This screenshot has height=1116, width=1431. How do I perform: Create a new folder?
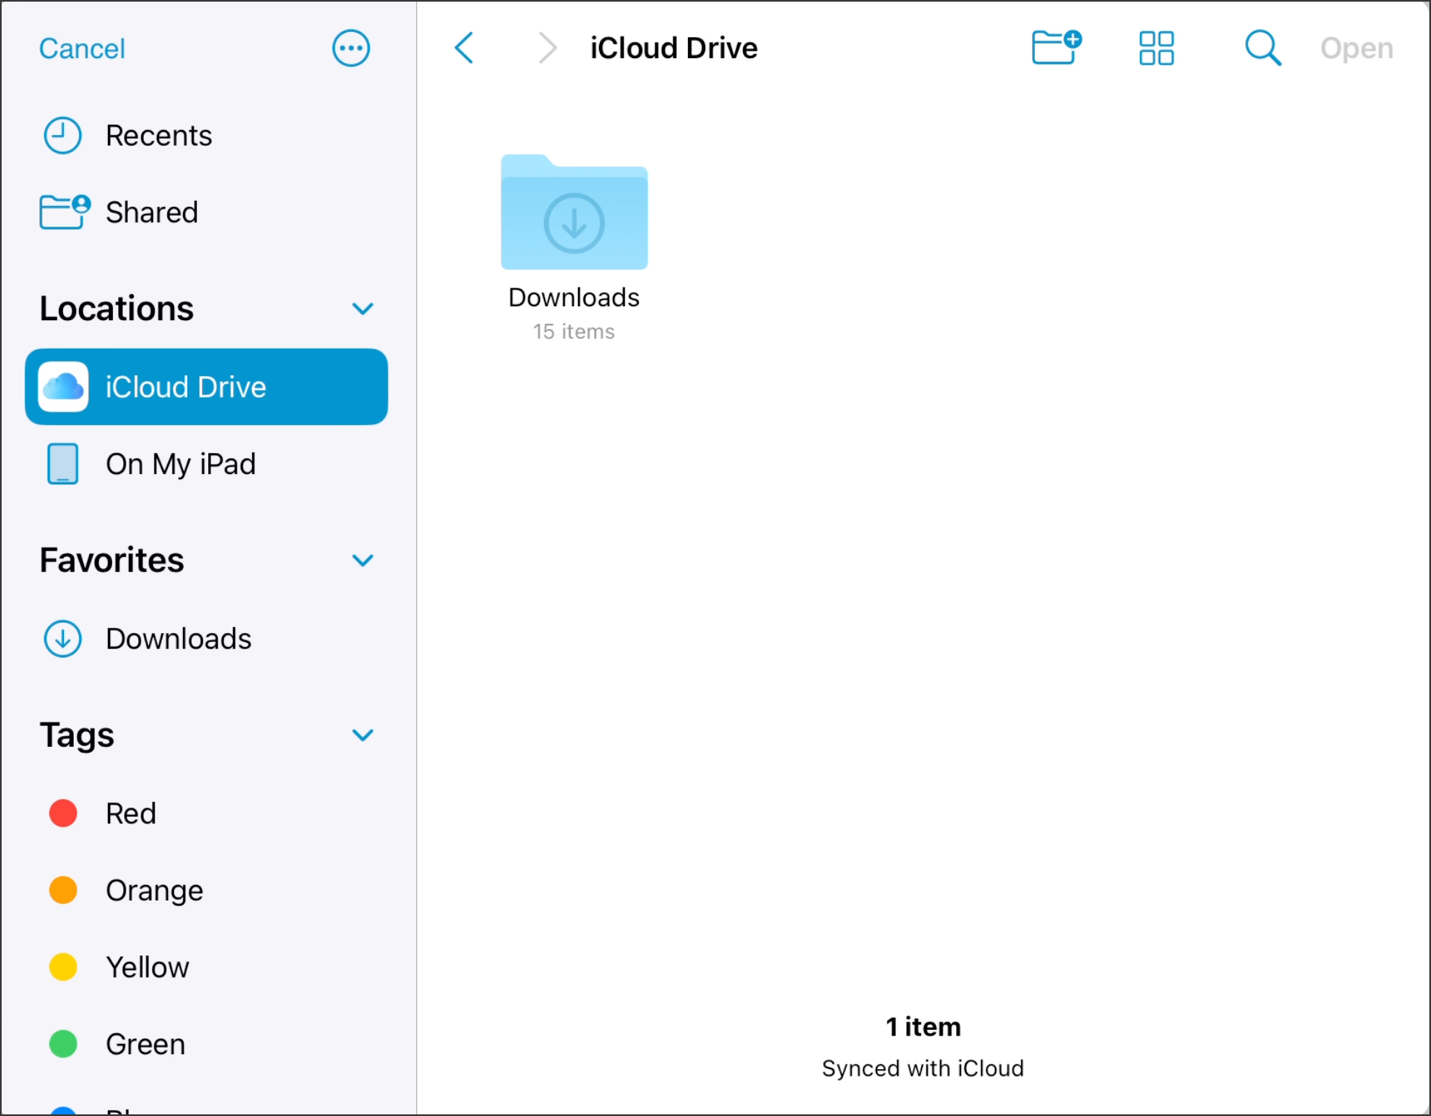point(1057,48)
